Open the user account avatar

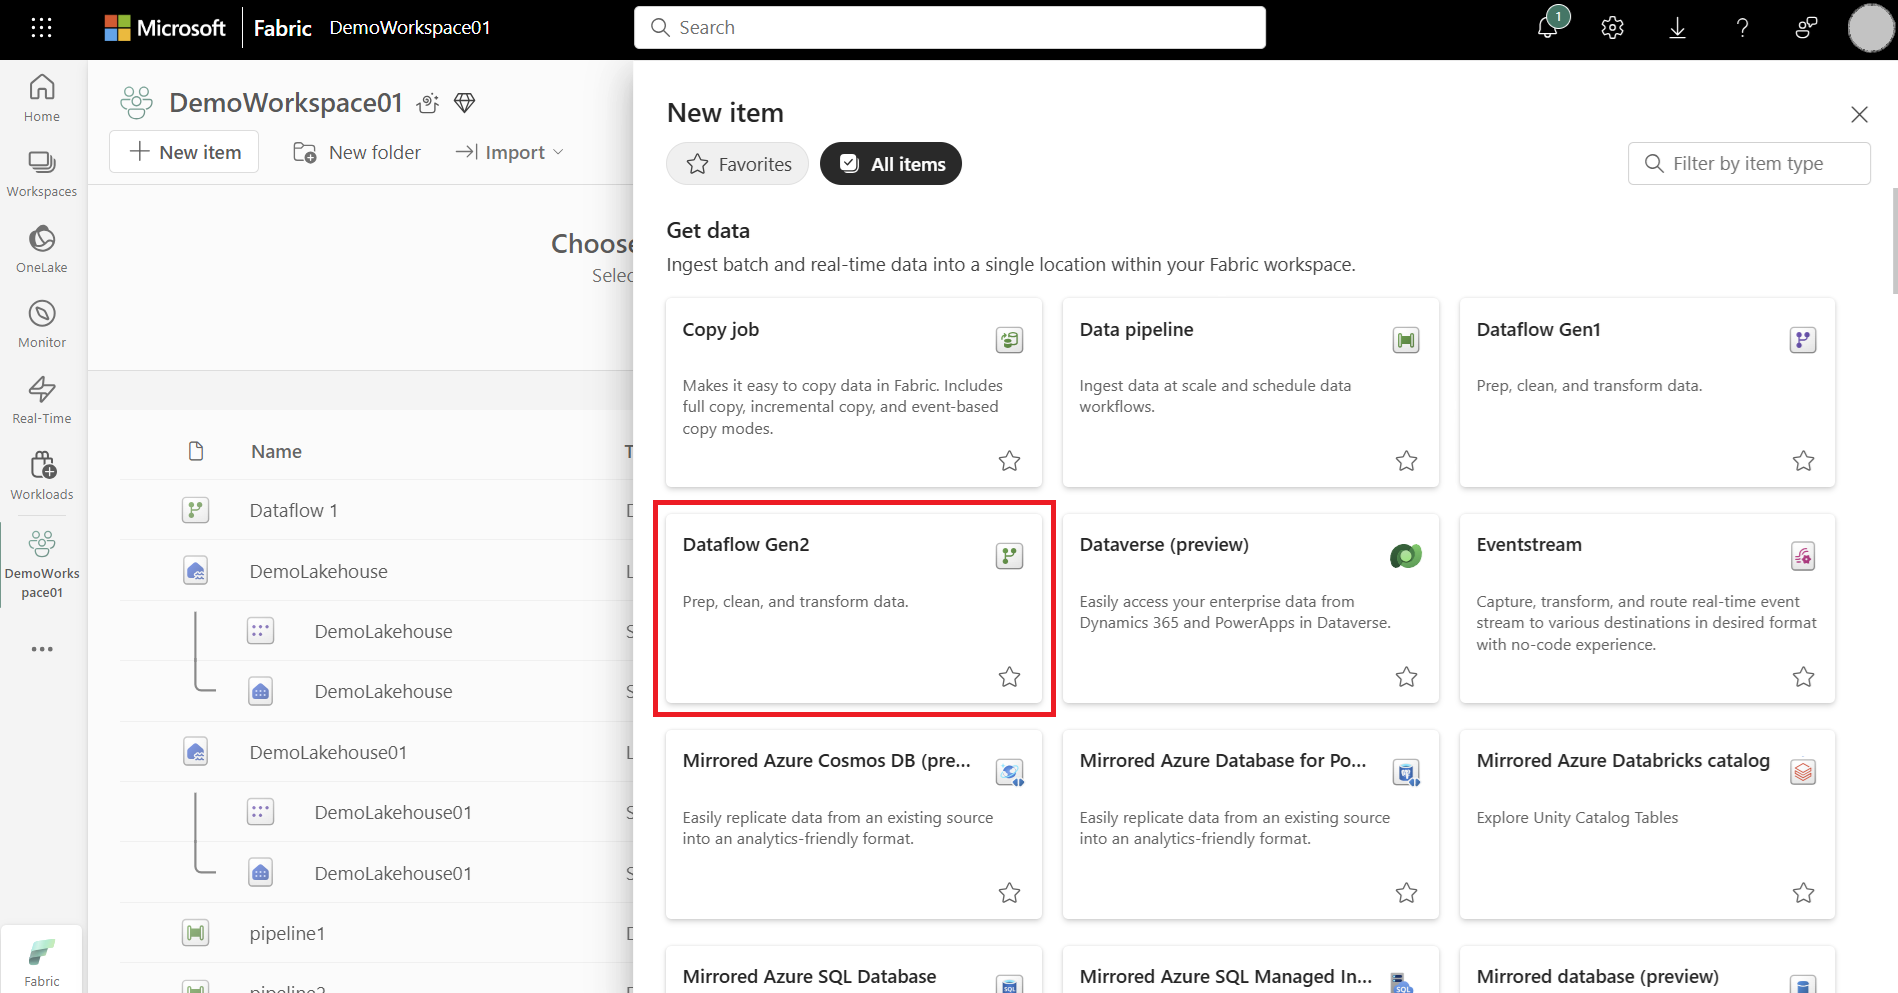1870,28
